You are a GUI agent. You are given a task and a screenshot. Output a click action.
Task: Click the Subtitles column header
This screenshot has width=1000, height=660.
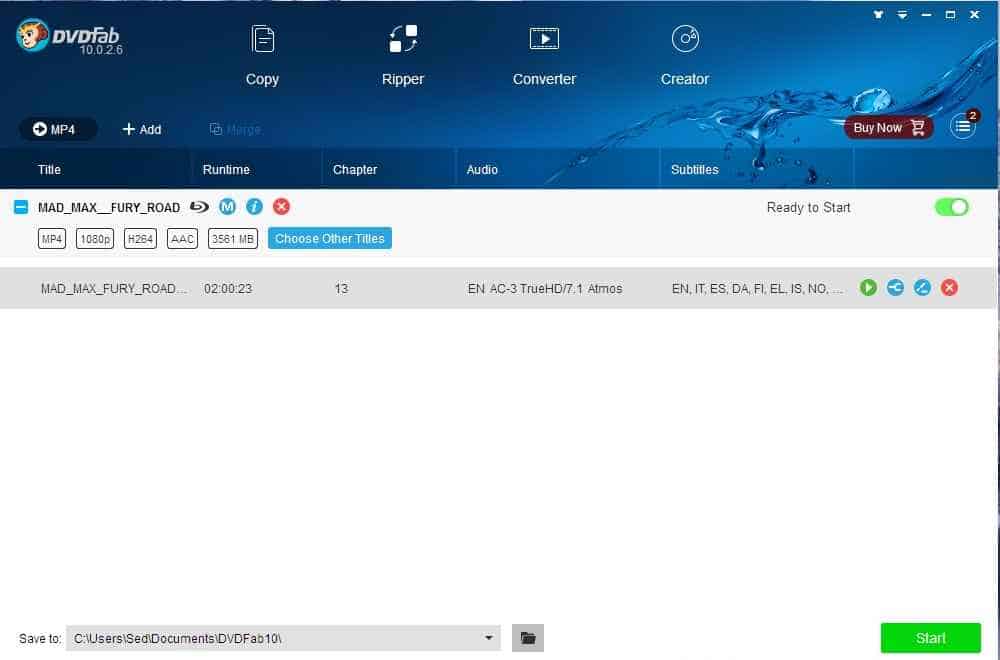pyautogui.click(x=695, y=170)
